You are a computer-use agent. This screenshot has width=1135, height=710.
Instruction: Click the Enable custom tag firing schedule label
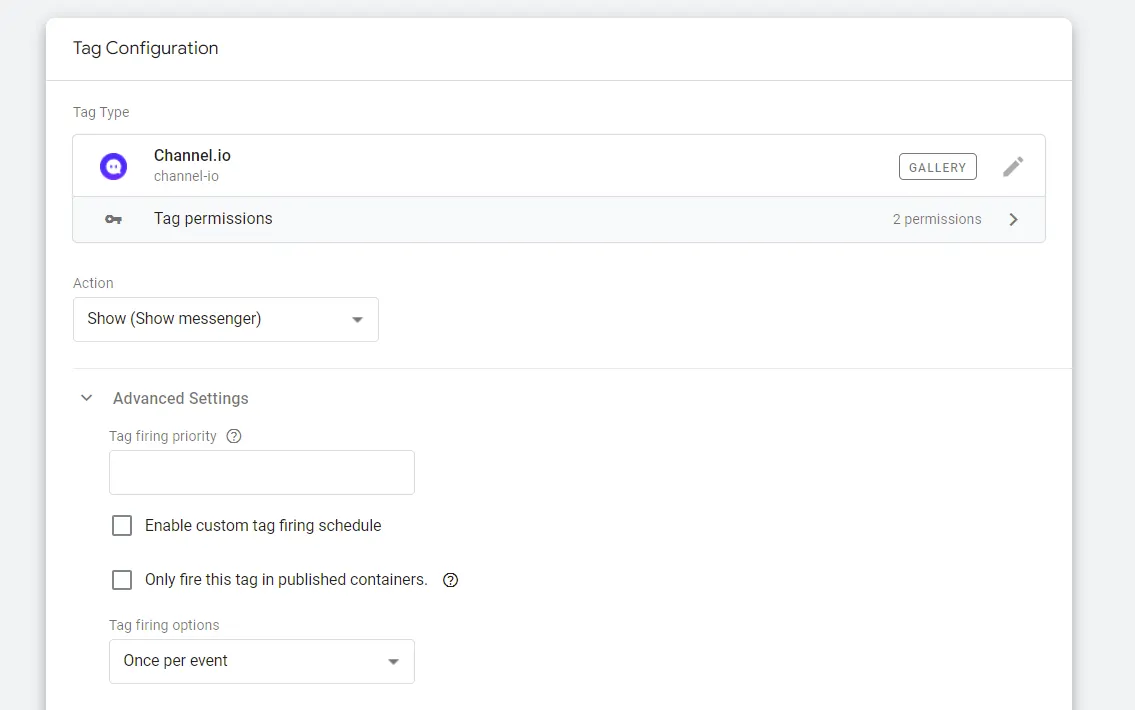[263, 526]
